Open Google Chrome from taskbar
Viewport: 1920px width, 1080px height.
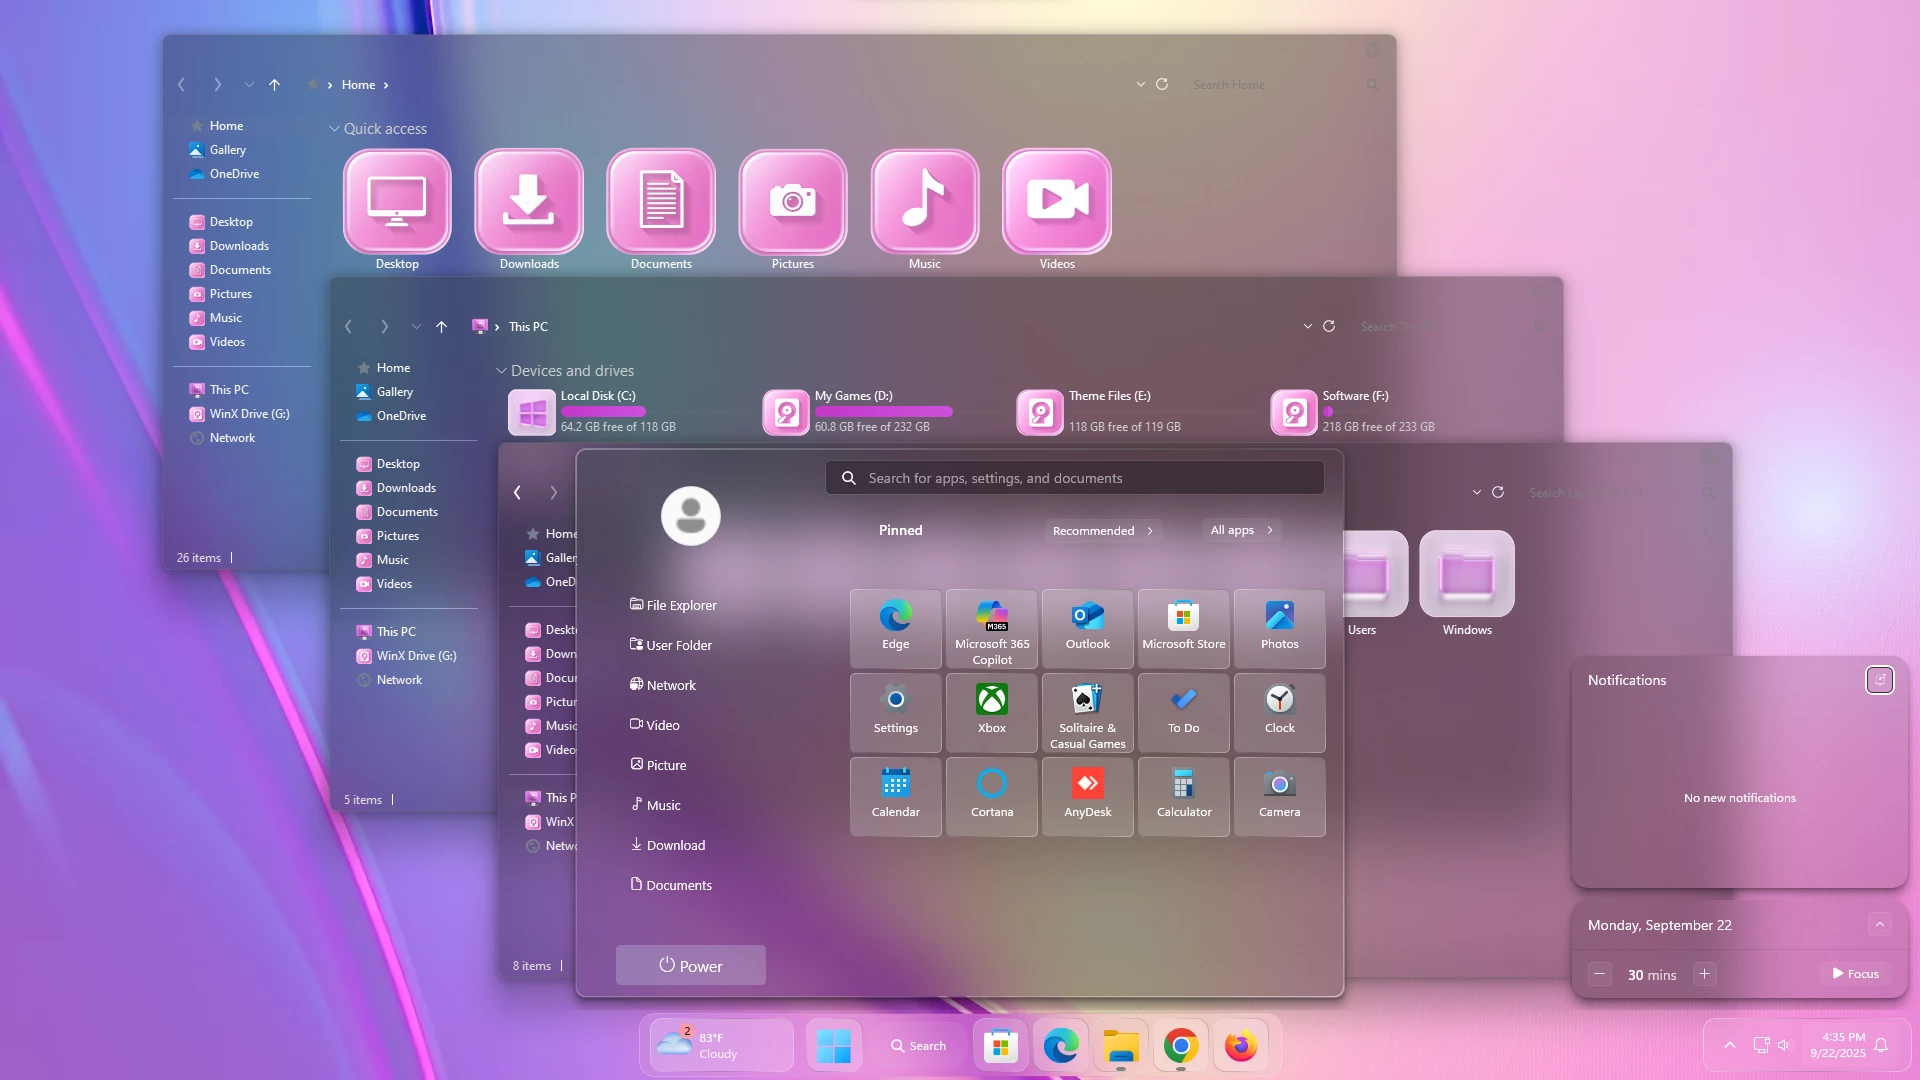pos(1181,1046)
